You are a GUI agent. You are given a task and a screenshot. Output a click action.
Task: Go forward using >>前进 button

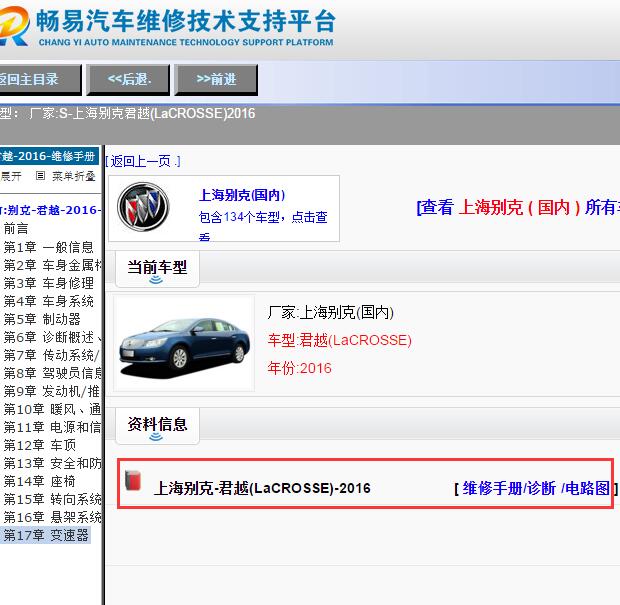tap(216, 79)
